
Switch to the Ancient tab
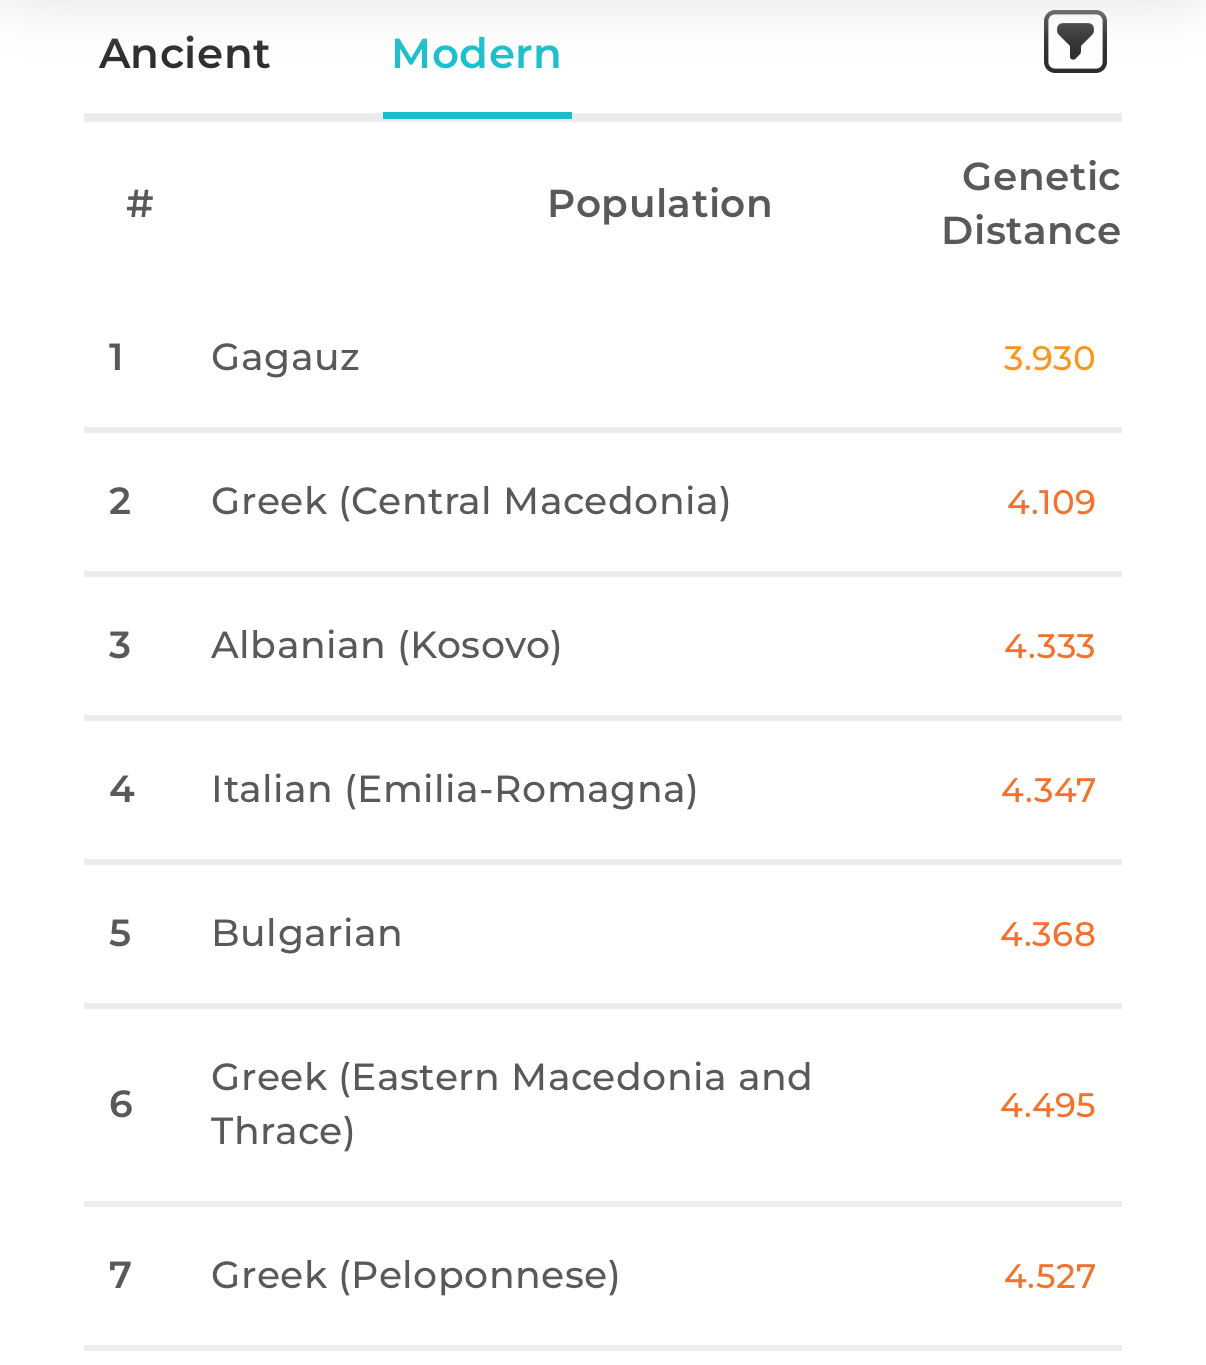pos(185,54)
